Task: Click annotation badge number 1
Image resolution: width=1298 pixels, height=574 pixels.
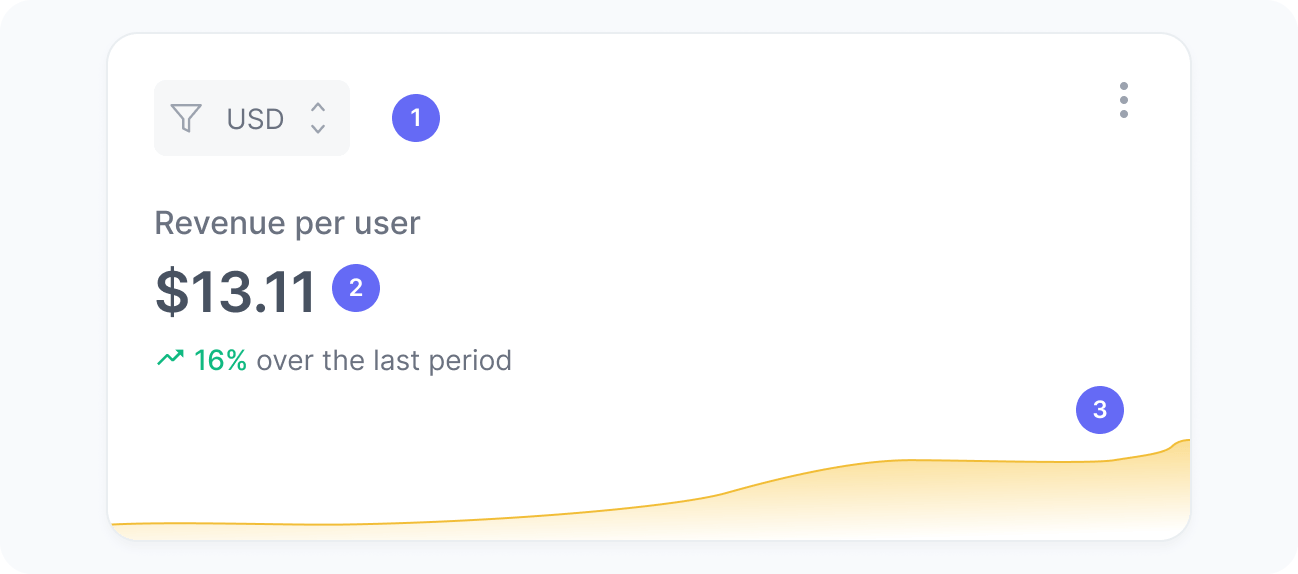Action: [x=416, y=118]
